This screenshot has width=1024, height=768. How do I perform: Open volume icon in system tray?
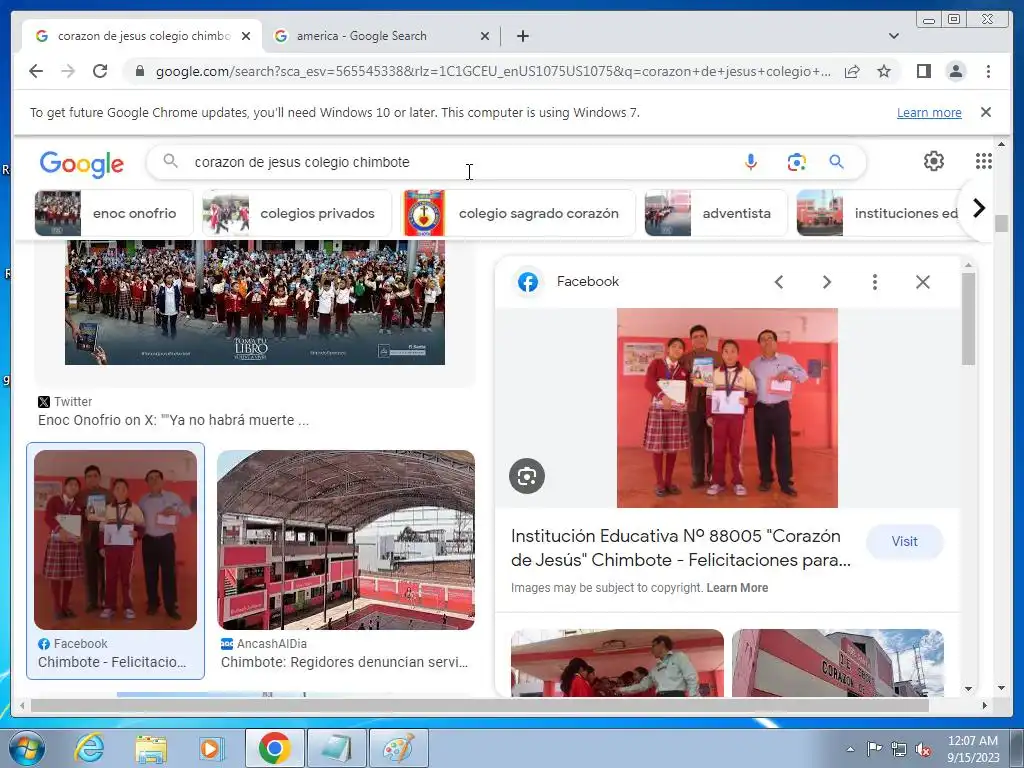pos(923,749)
